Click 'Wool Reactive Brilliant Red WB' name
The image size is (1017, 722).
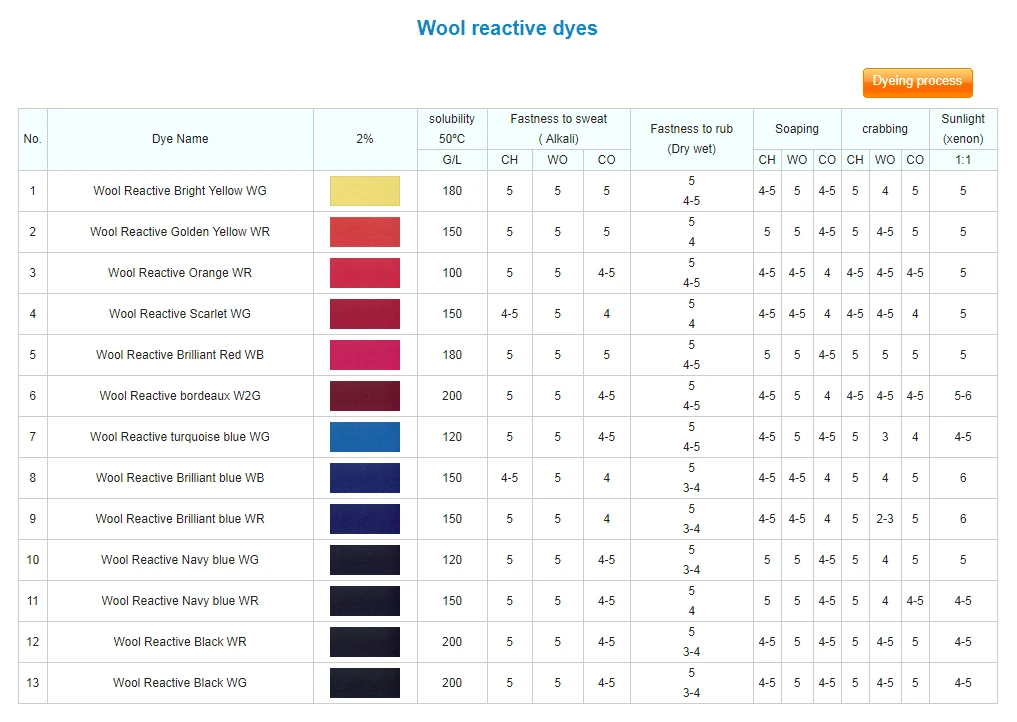coord(180,355)
